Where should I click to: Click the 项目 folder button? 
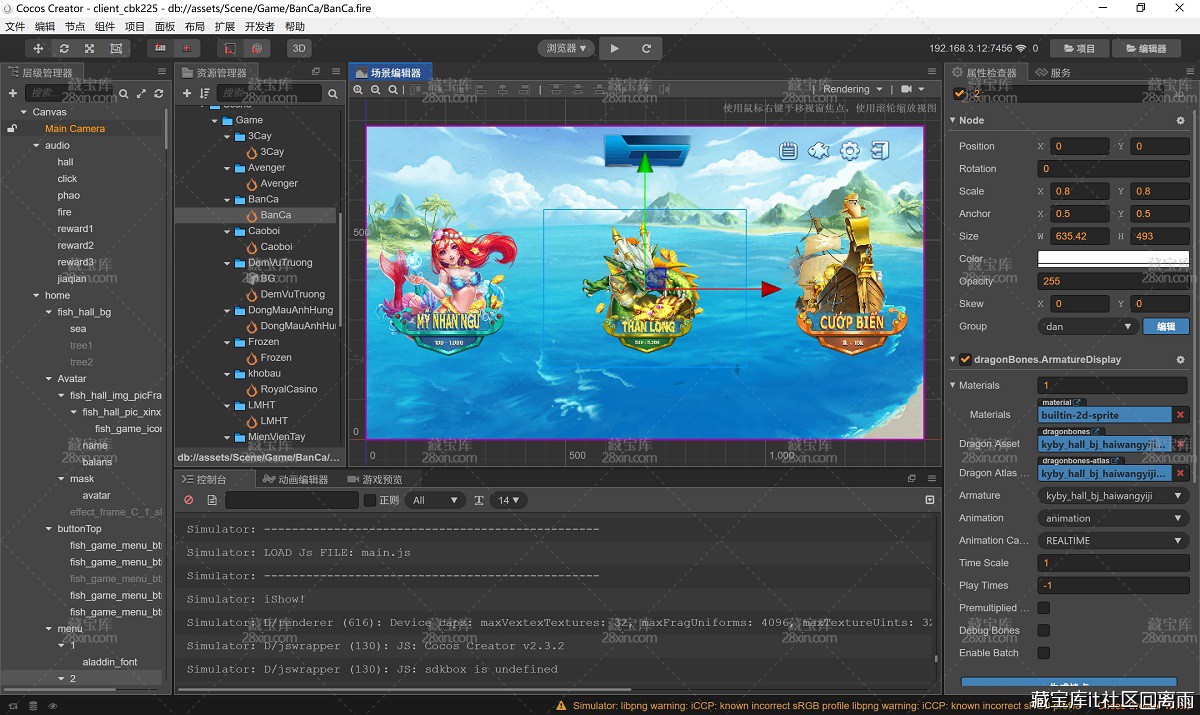[1078, 48]
